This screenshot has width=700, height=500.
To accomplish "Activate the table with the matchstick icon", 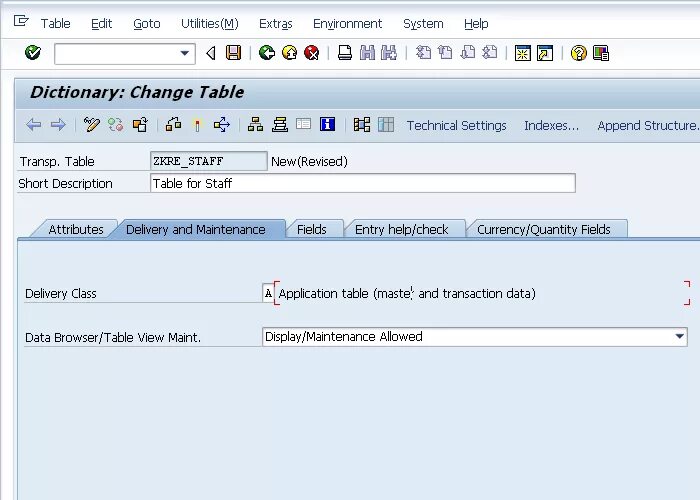I will [x=197, y=125].
